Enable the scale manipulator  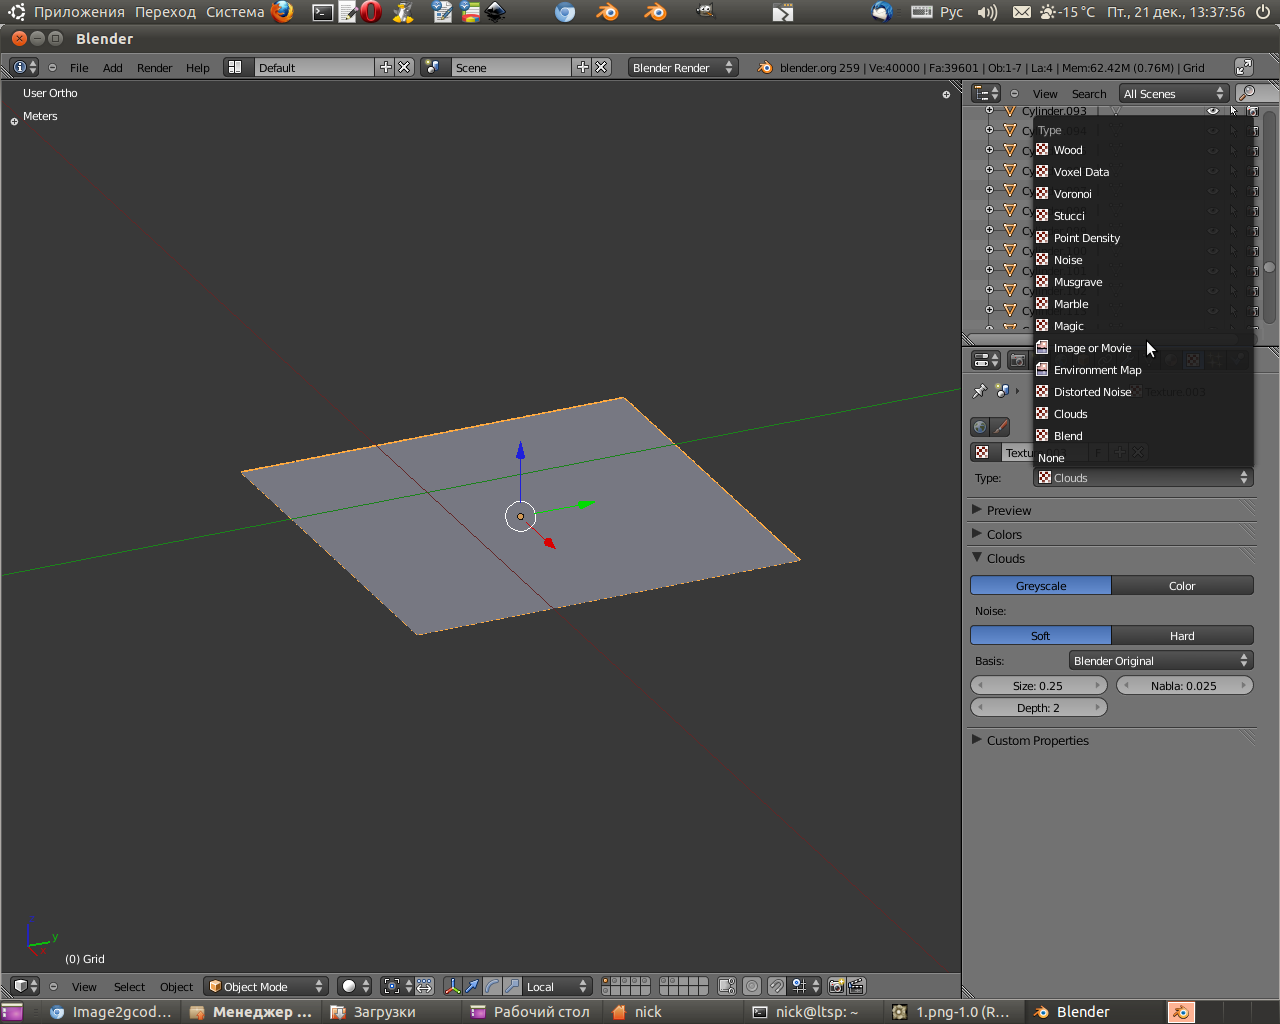click(x=512, y=986)
